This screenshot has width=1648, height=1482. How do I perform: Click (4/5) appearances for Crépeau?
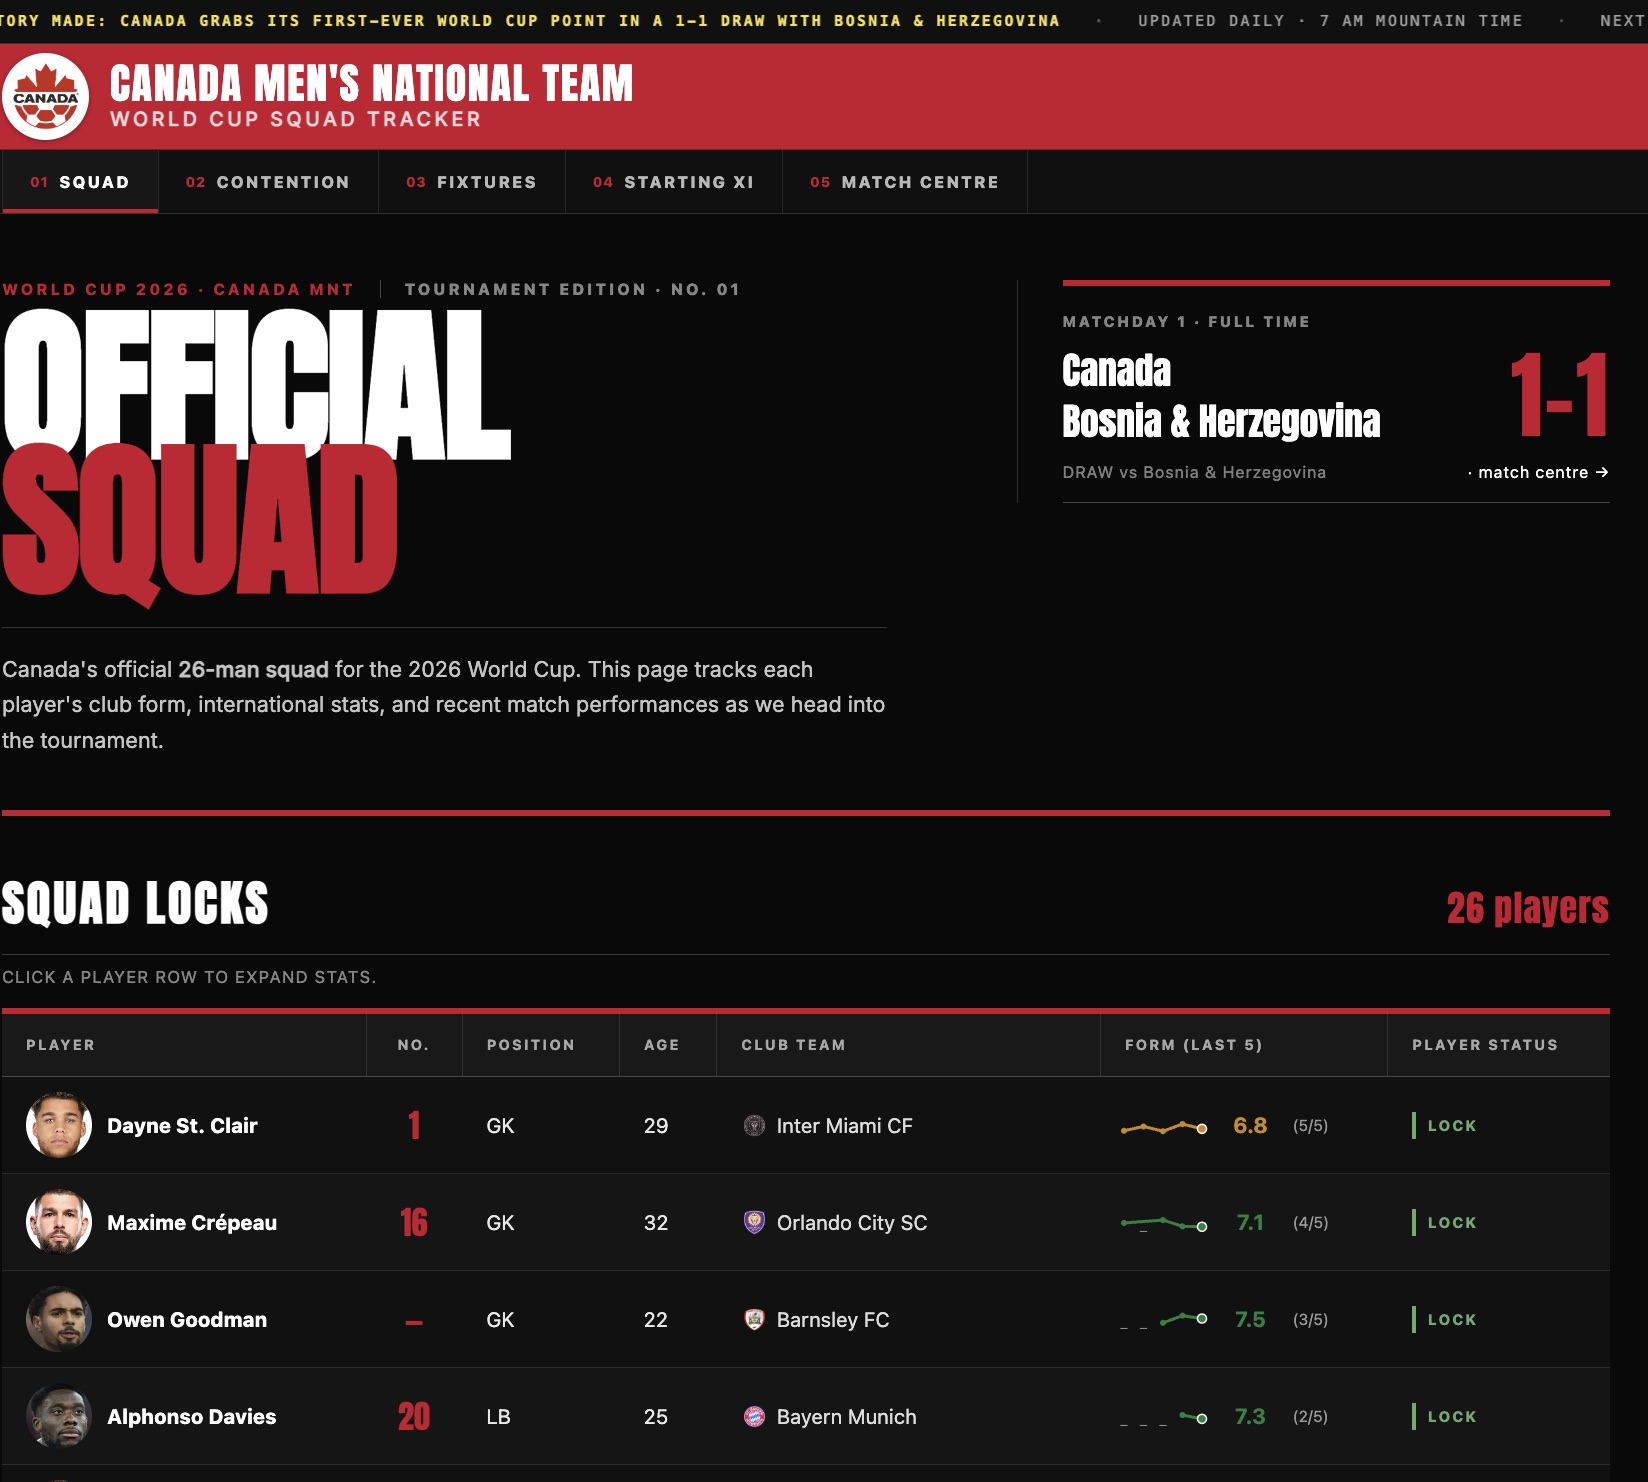[x=1310, y=1223]
